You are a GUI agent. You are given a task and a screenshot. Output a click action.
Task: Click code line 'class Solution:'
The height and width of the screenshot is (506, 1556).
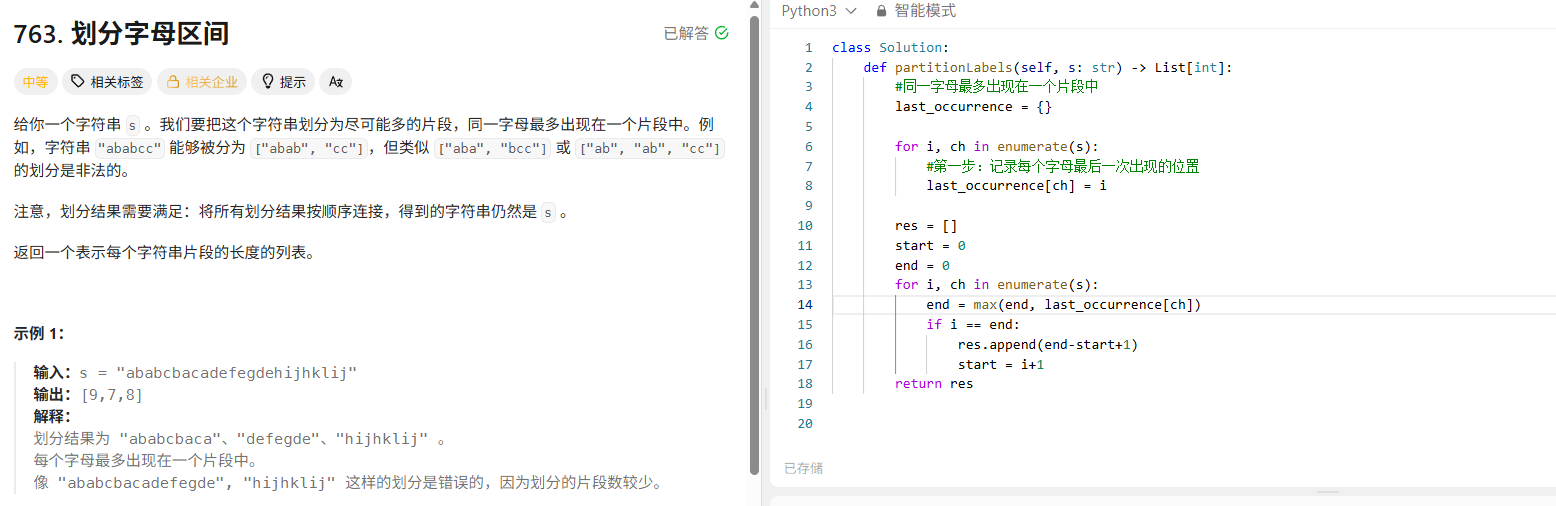pyautogui.click(x=889, y=47)
